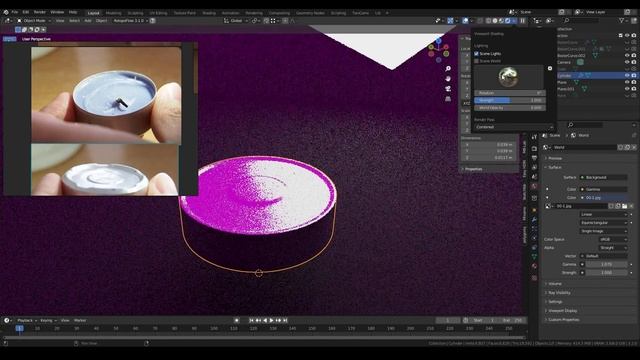
Task: Open the Object Mode dropdown
Action: tap(34, 20)
